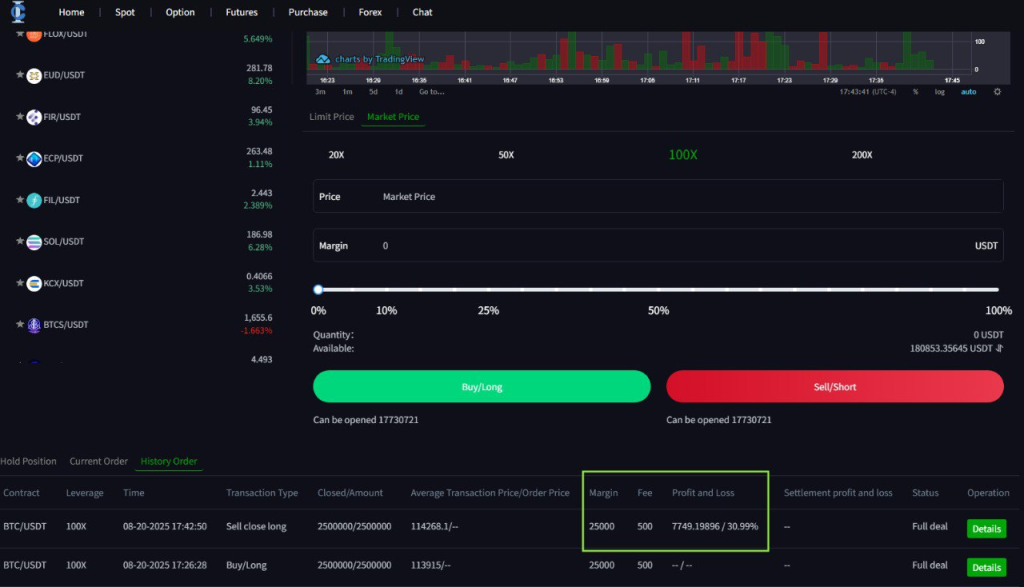
Task: Click the transfer icon beside available balance
Action: [x=999, y=348]
